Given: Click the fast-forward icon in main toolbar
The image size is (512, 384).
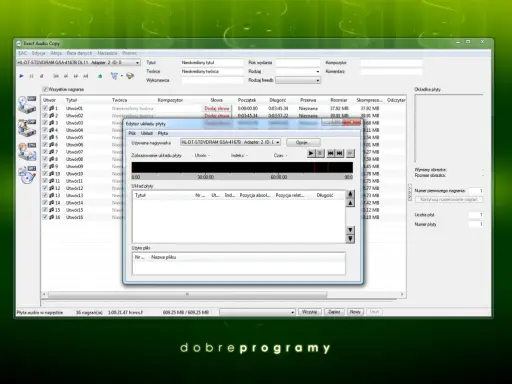Looking at the screenshot, I should 76,76.
